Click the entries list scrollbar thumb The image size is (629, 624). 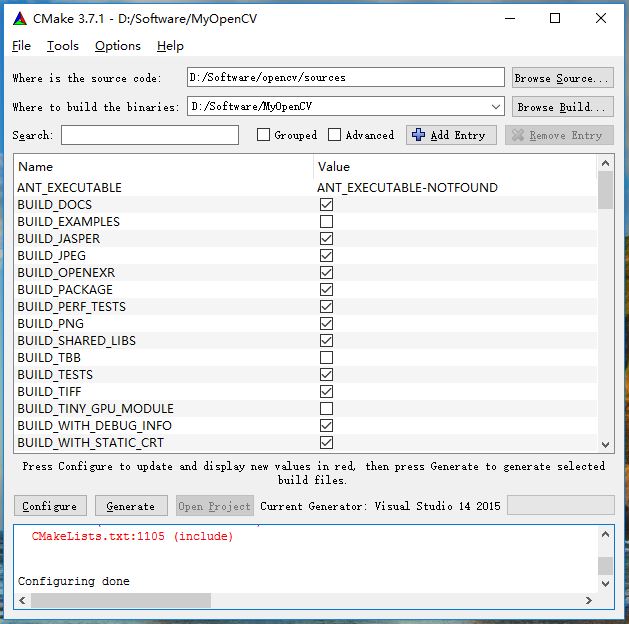click(605, 190)
